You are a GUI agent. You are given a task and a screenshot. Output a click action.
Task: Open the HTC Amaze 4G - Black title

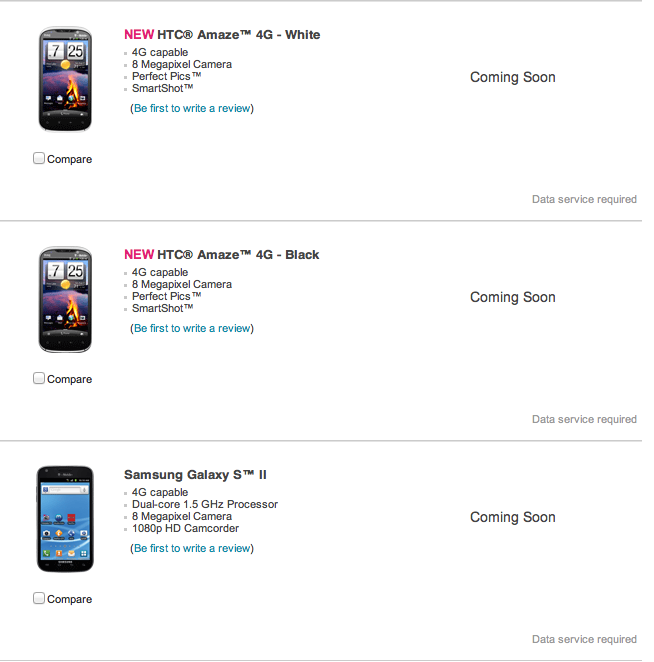tap(238, 255)
